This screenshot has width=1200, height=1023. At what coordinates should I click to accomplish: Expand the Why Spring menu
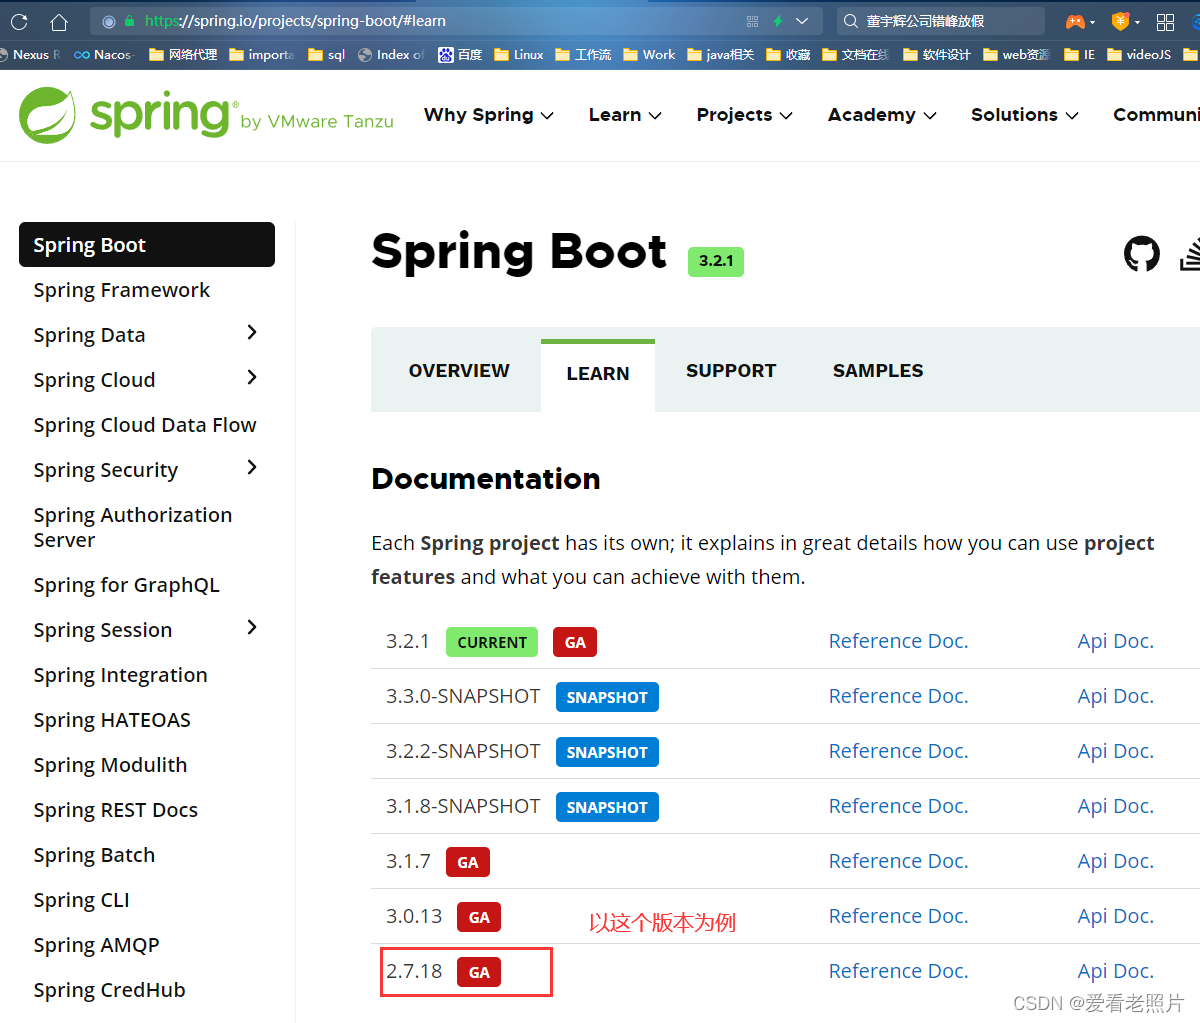pyautogui.click(x=488, y=115)
